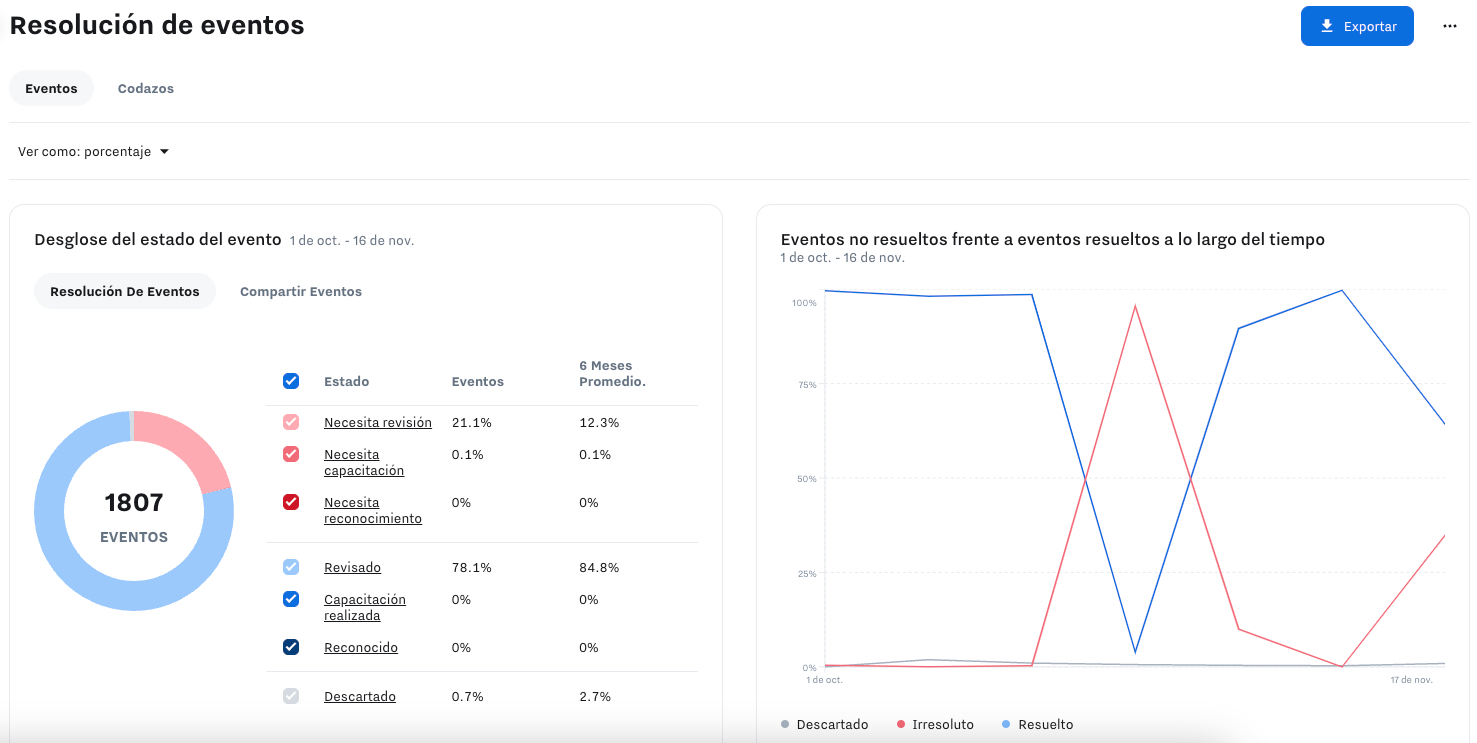Click the 12.3% six-month average value

tap(599, 422)
